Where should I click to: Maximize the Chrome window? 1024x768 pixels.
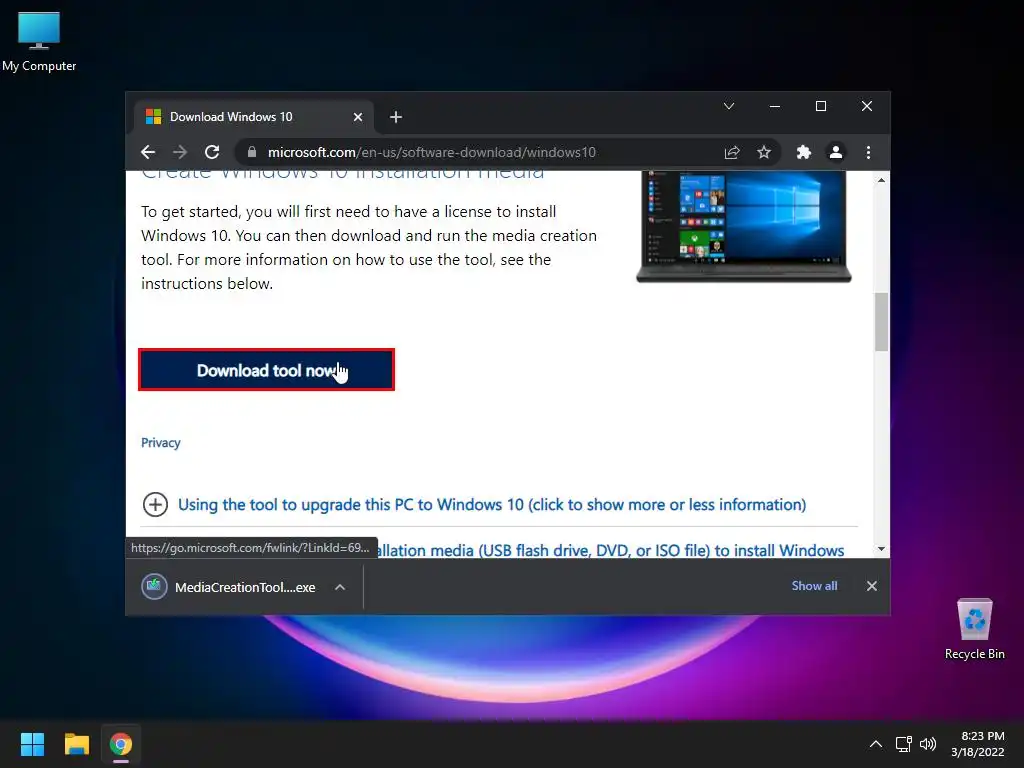click(x=821, y=106)
